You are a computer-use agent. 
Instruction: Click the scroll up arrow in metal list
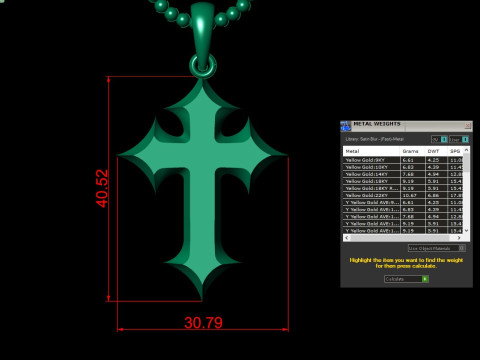pyautogui.click(x=466, y=150)
